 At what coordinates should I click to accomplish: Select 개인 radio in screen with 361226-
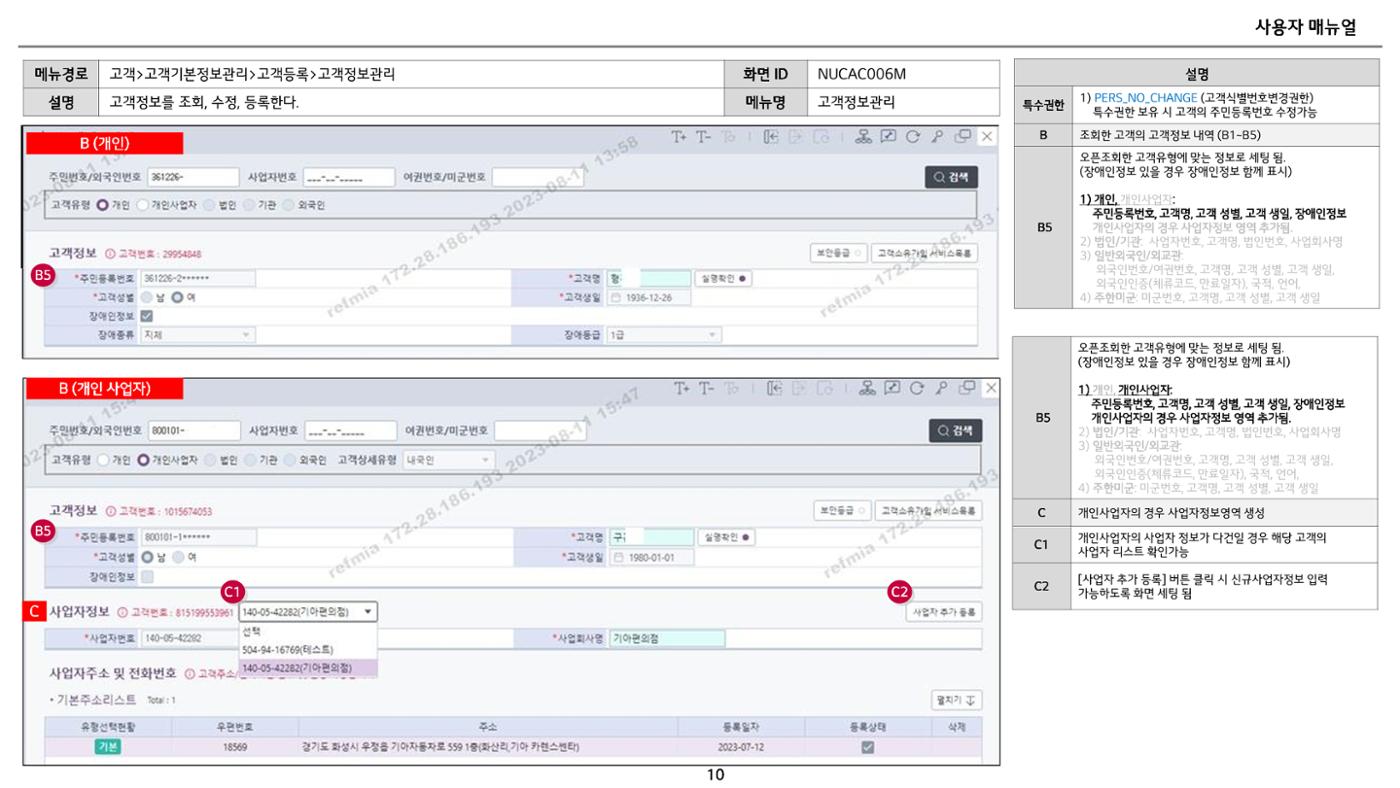click(103, 204)
